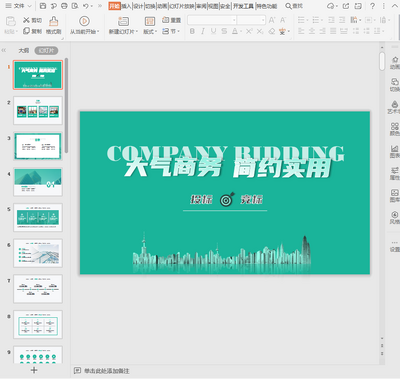Open Color (颜色) icon in right sidebar

pos(395,129)
